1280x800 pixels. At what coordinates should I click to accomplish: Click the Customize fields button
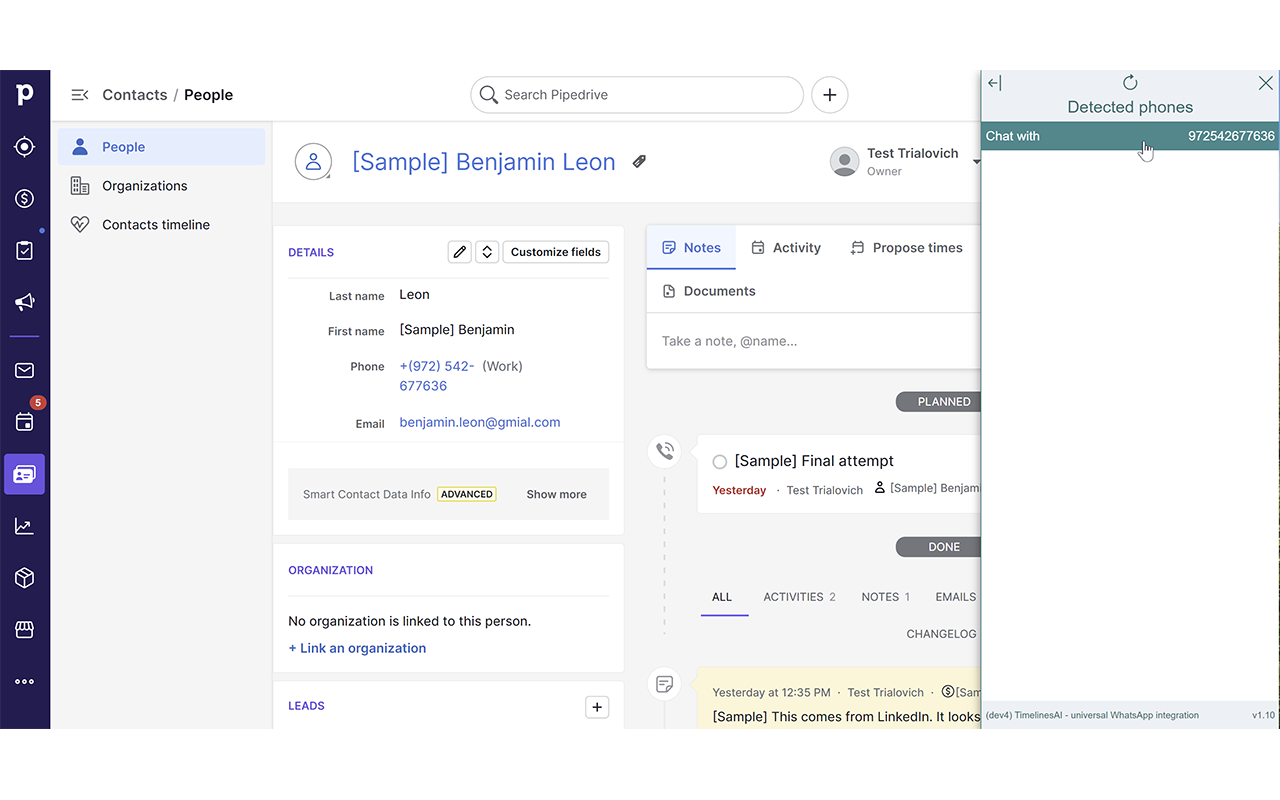tap(556, 251)
